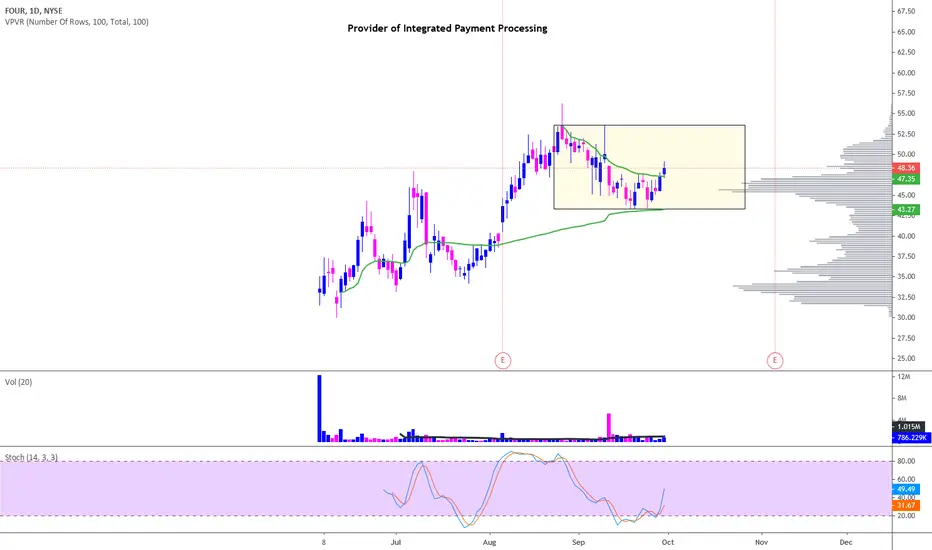Click the upcoming earnings E marker near November
The width and height of the screenshot is (932, 550).
coord(774,360)
